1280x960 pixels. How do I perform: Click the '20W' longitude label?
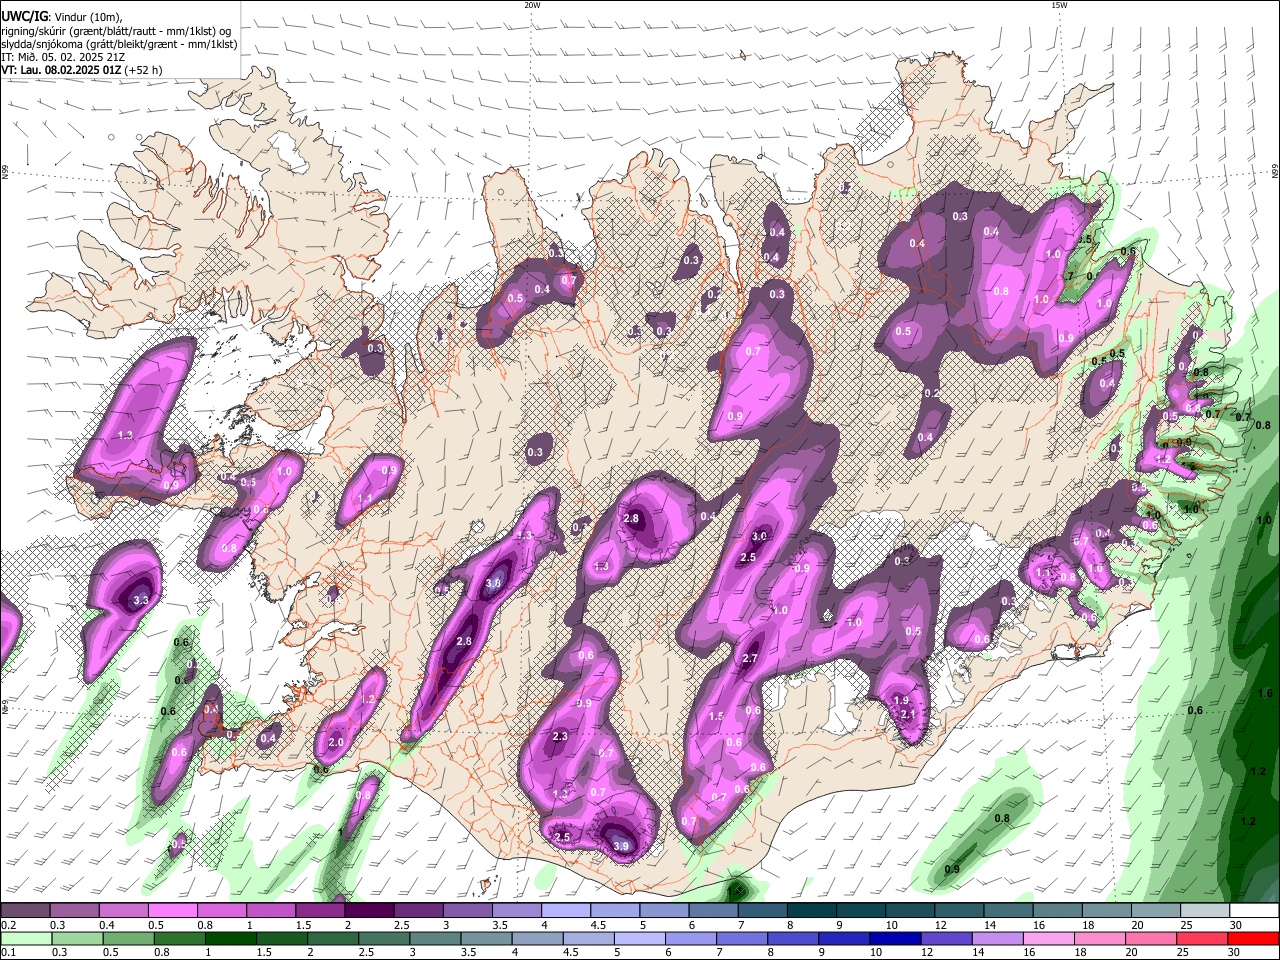532,5
